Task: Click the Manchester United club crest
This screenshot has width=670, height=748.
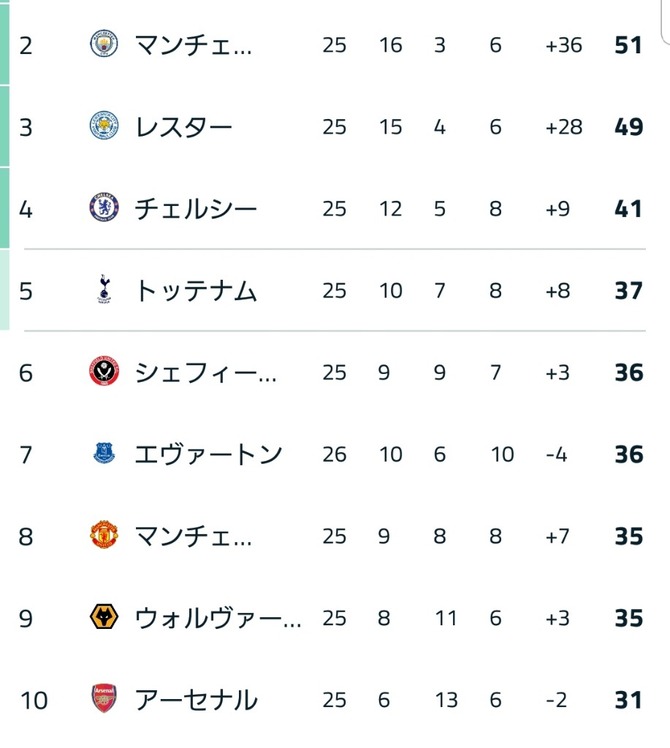Action: [x=104, y=535]
